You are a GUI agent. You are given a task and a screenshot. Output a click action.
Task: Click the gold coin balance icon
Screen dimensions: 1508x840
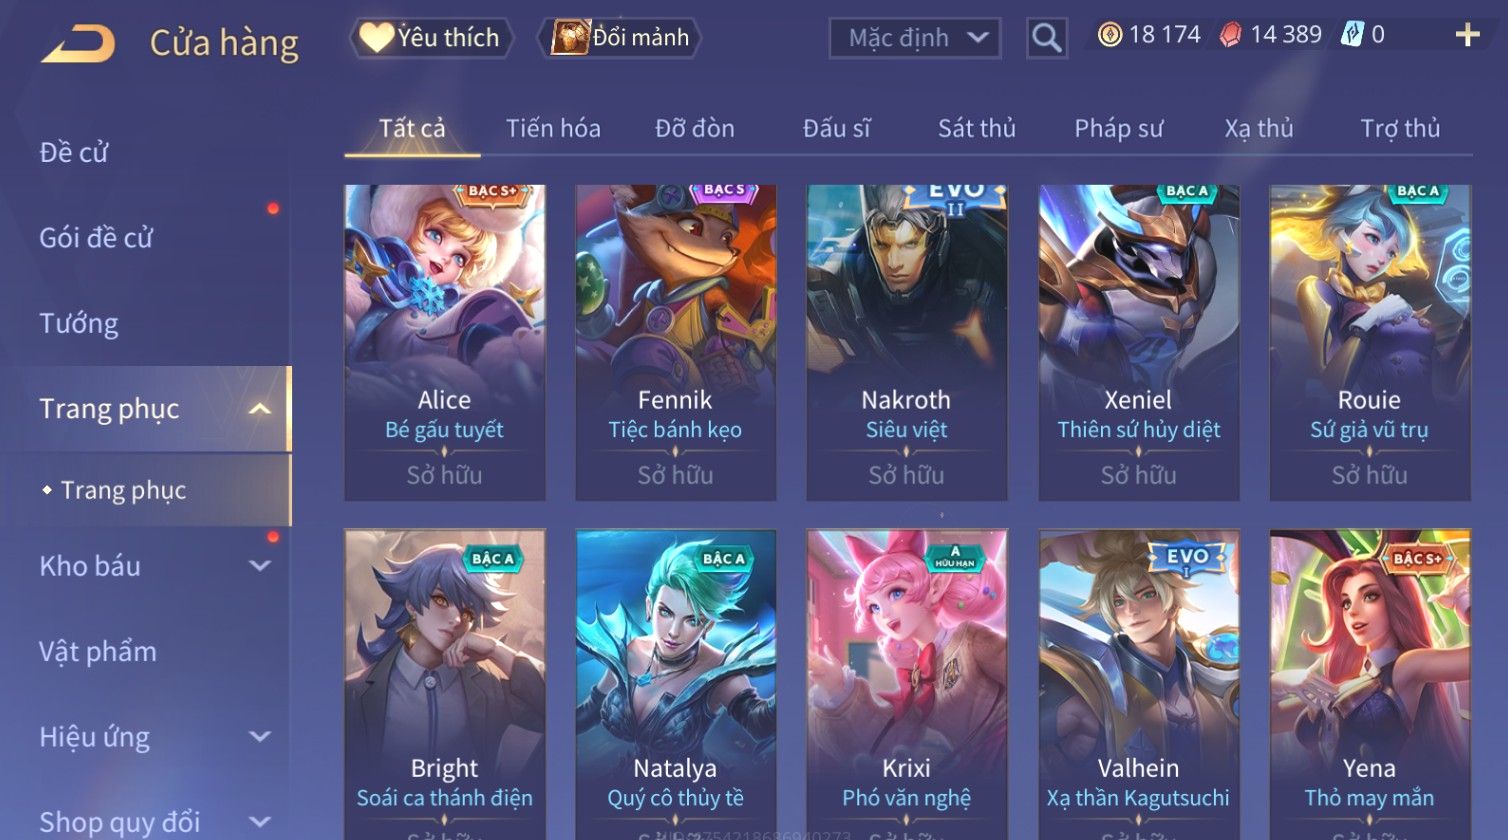click(1110, 35)
